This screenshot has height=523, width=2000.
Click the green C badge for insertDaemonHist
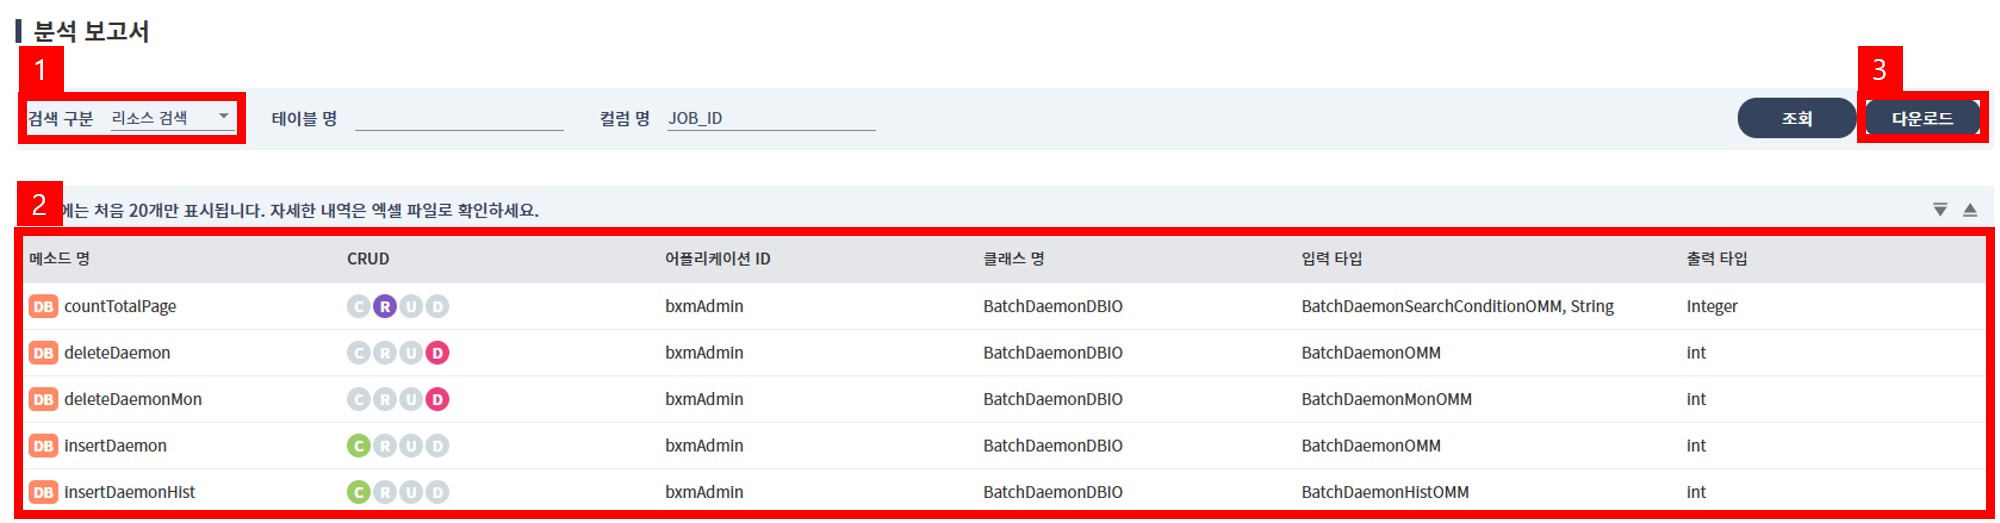[358, 492]
